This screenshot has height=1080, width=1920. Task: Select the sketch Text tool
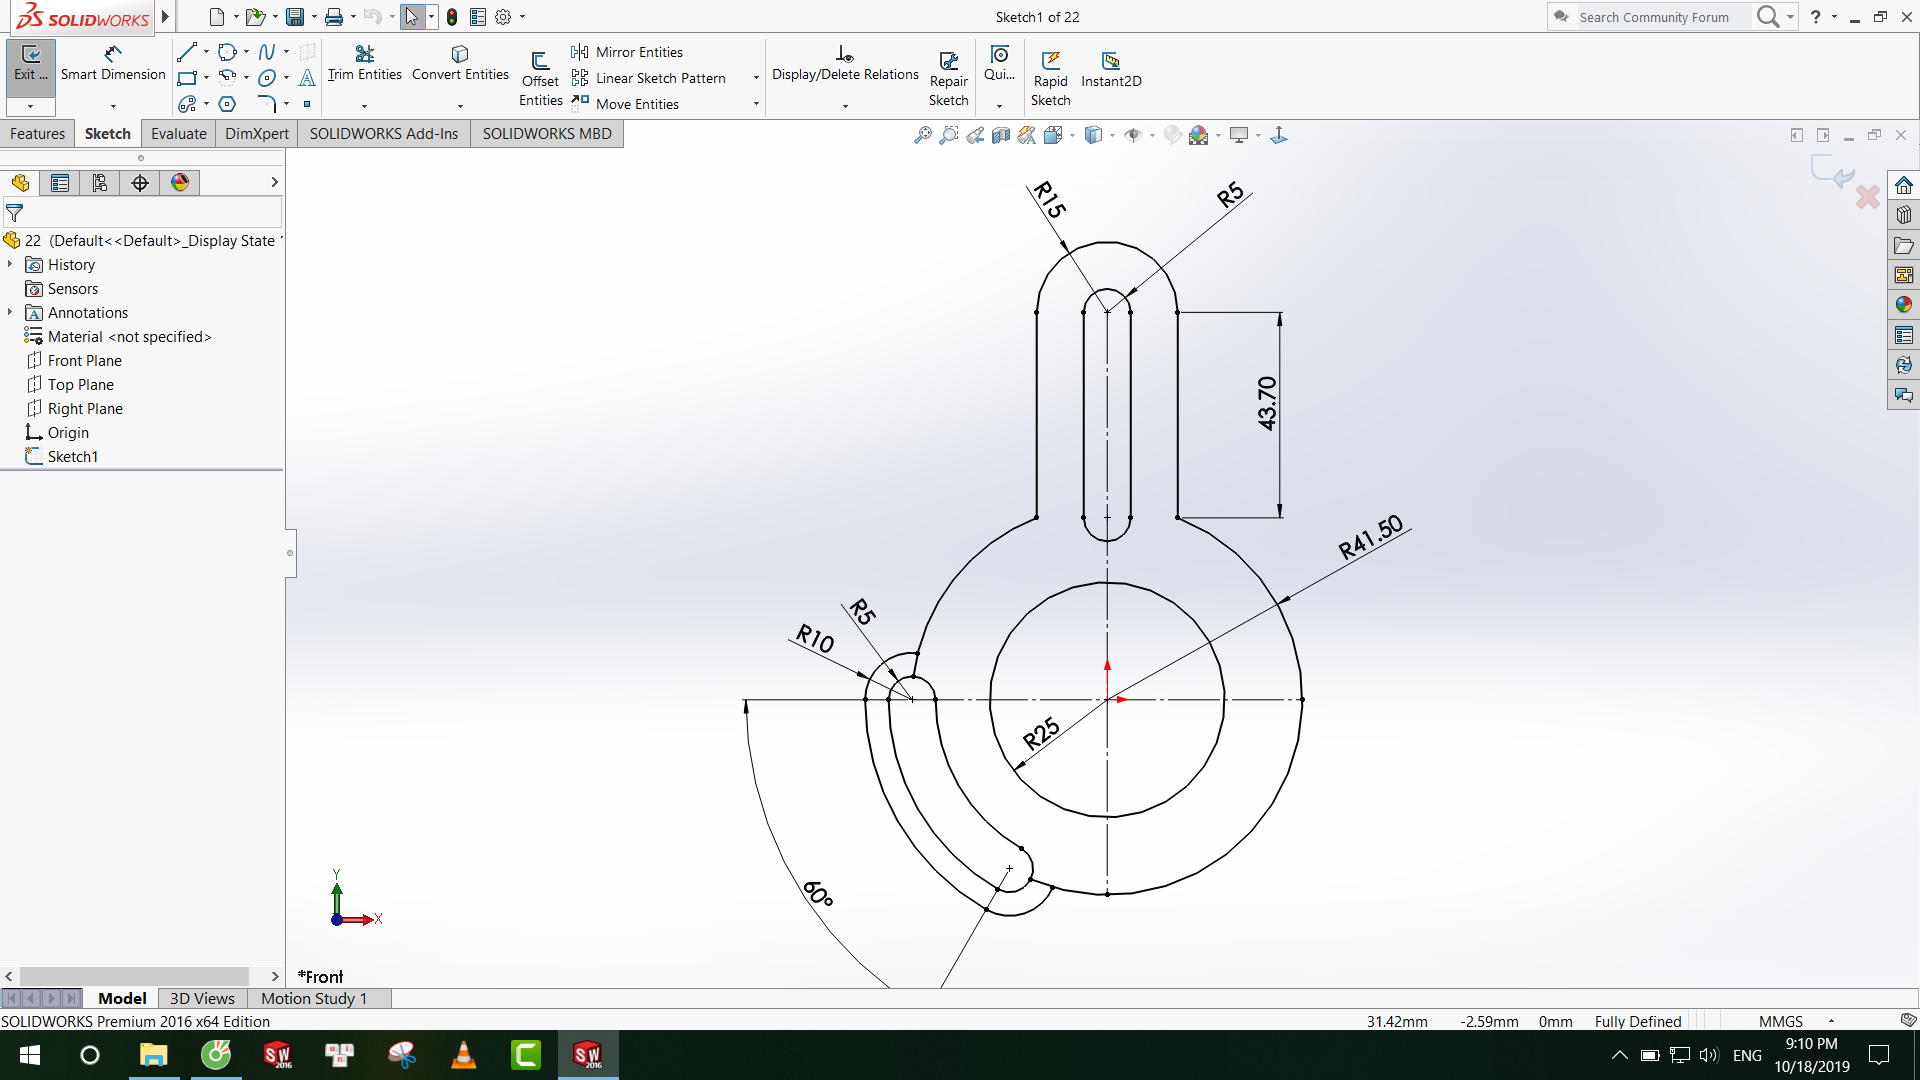coord(307,78)
